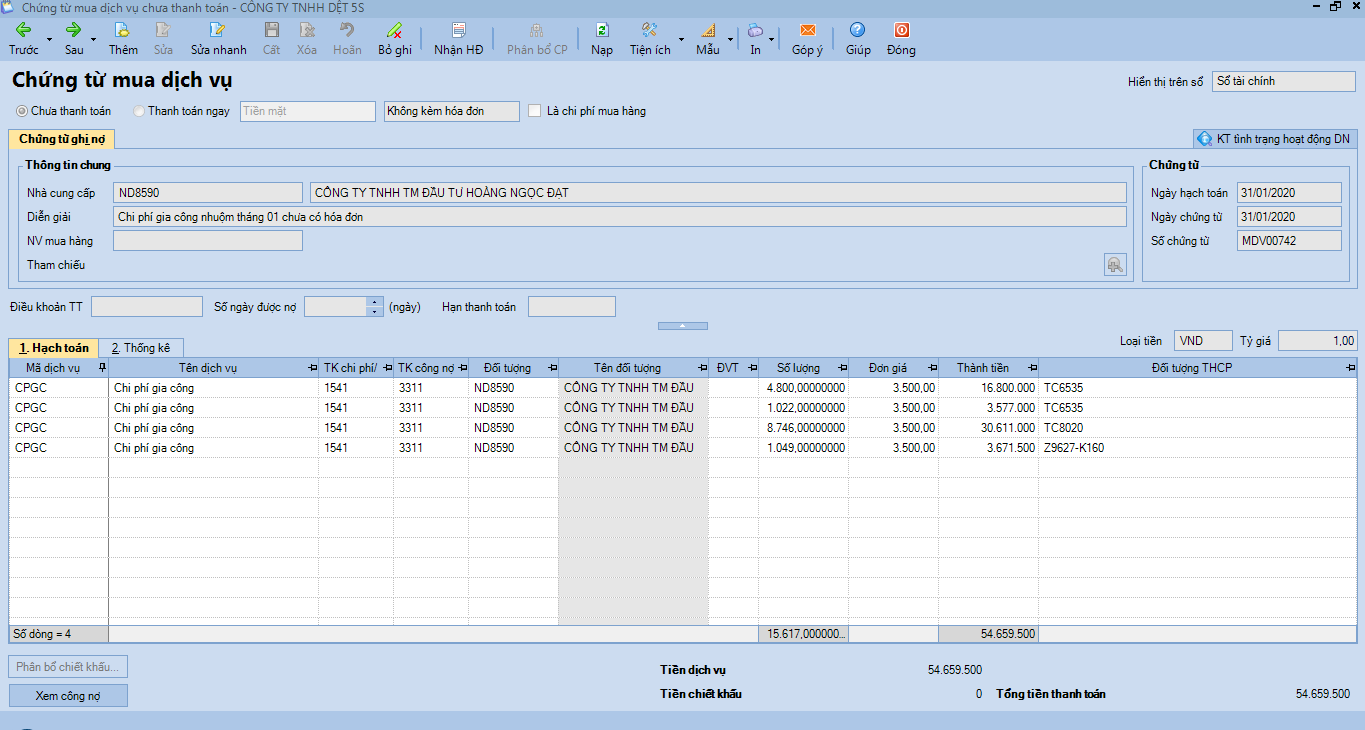Select the Chứng từ ghi nợ tab
1365x730 pixels.
[x=62, y=139]
